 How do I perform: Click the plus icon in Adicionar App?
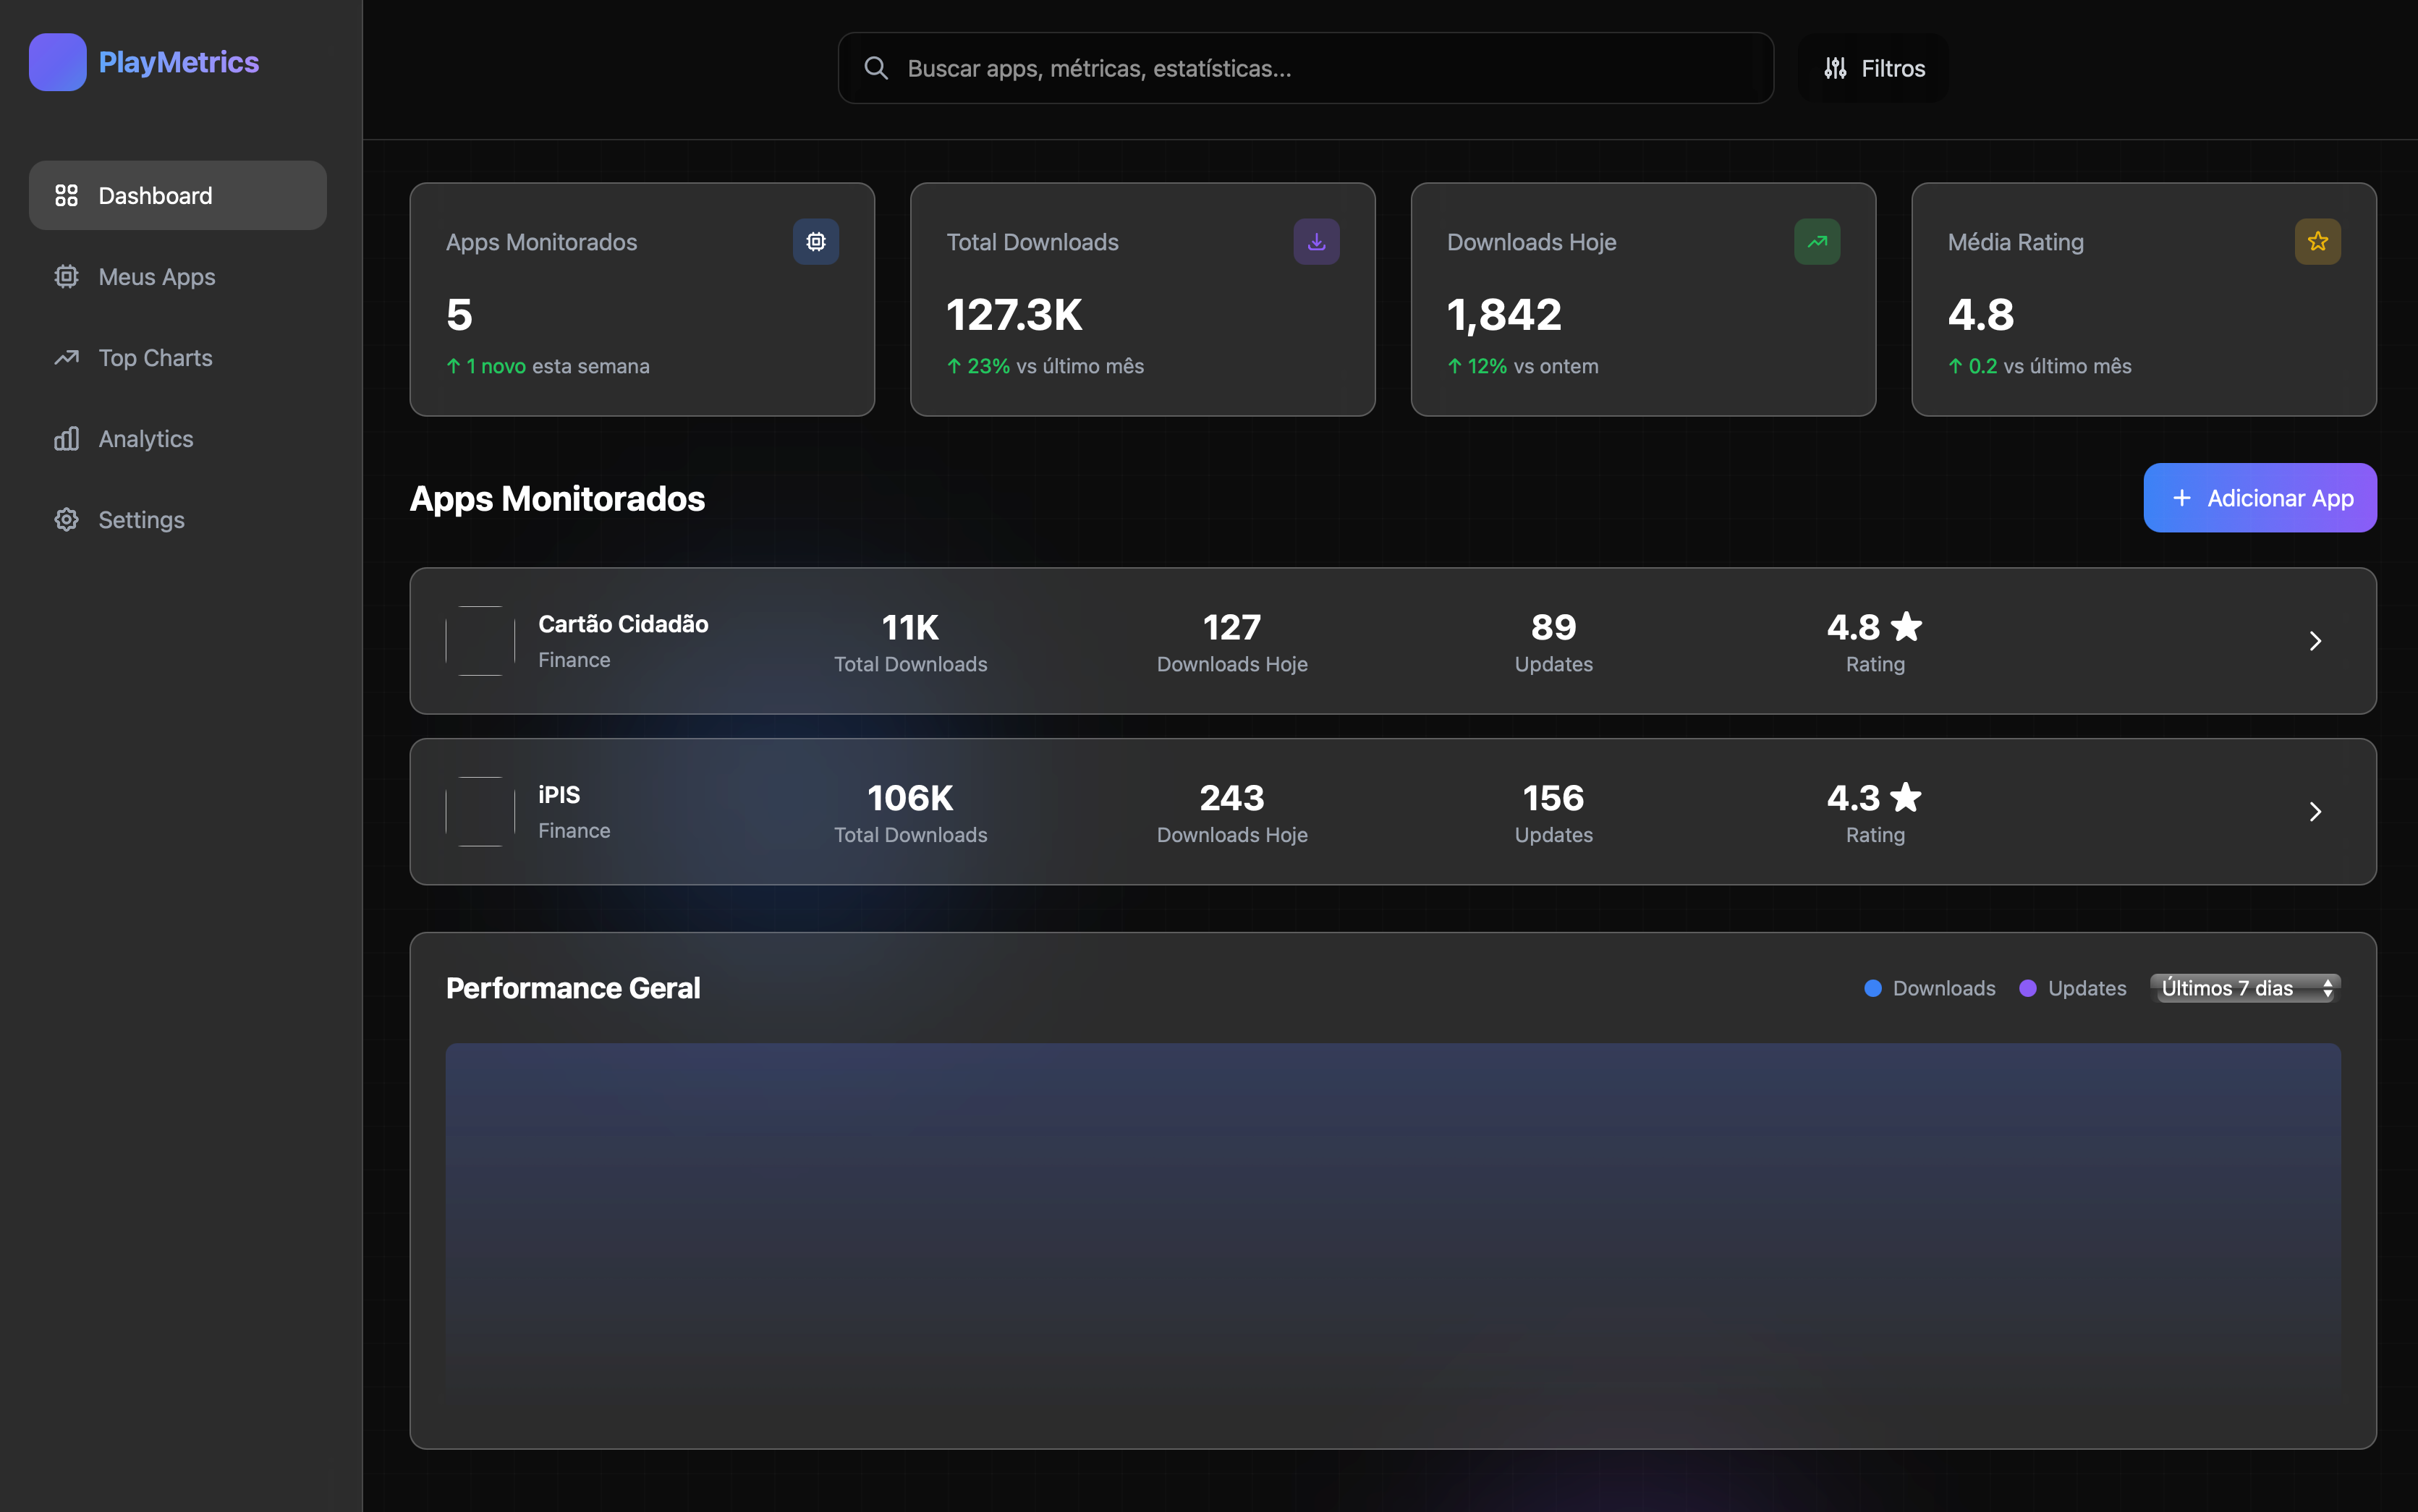2181,497
